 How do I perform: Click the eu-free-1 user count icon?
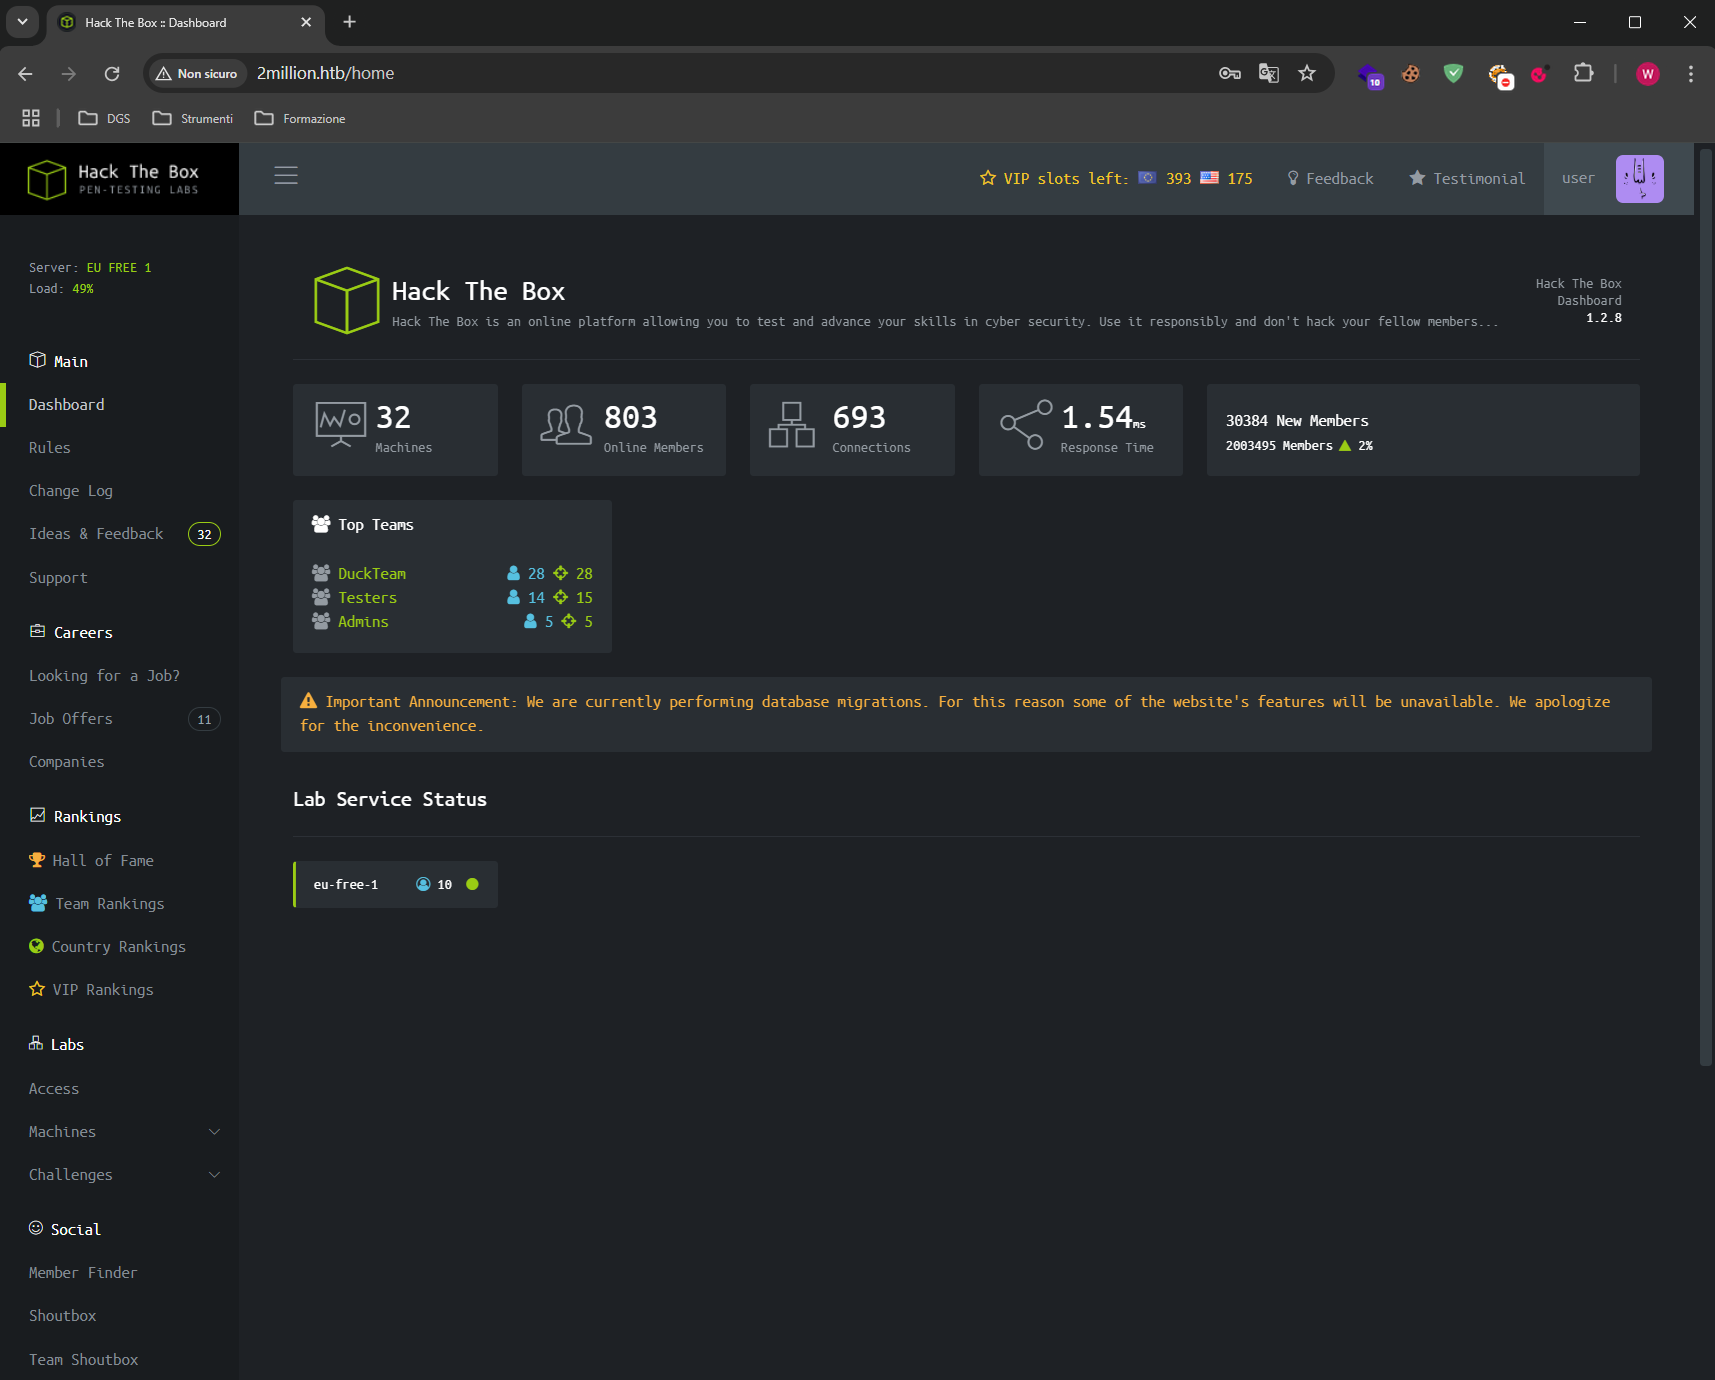(x=423, y=884)
